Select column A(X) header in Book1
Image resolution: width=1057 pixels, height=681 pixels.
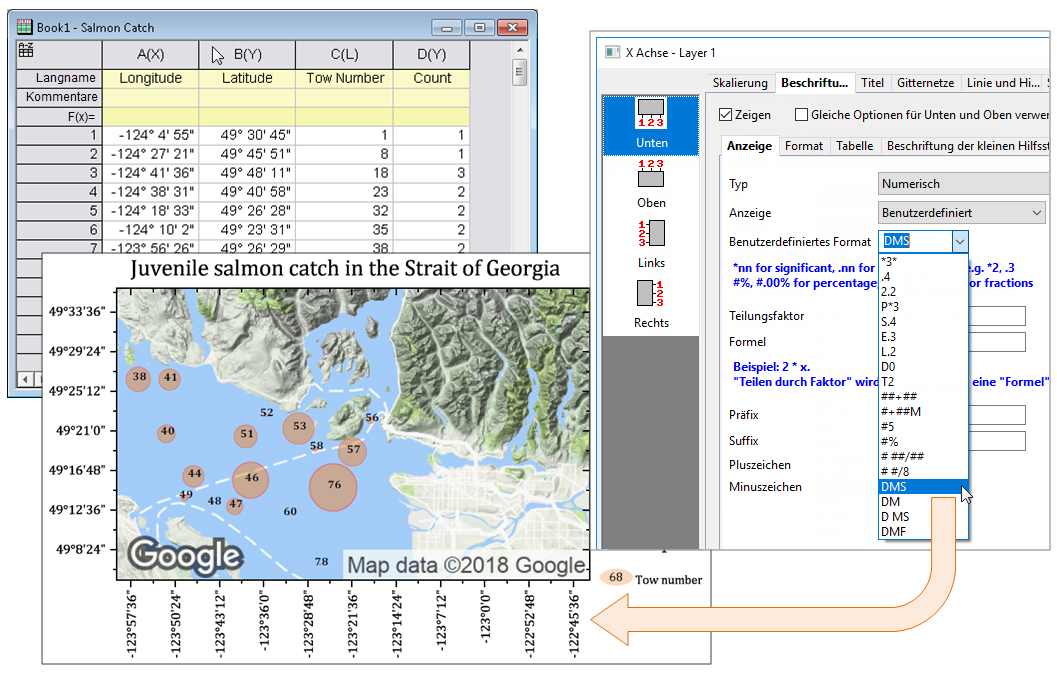tap(150, 55)
